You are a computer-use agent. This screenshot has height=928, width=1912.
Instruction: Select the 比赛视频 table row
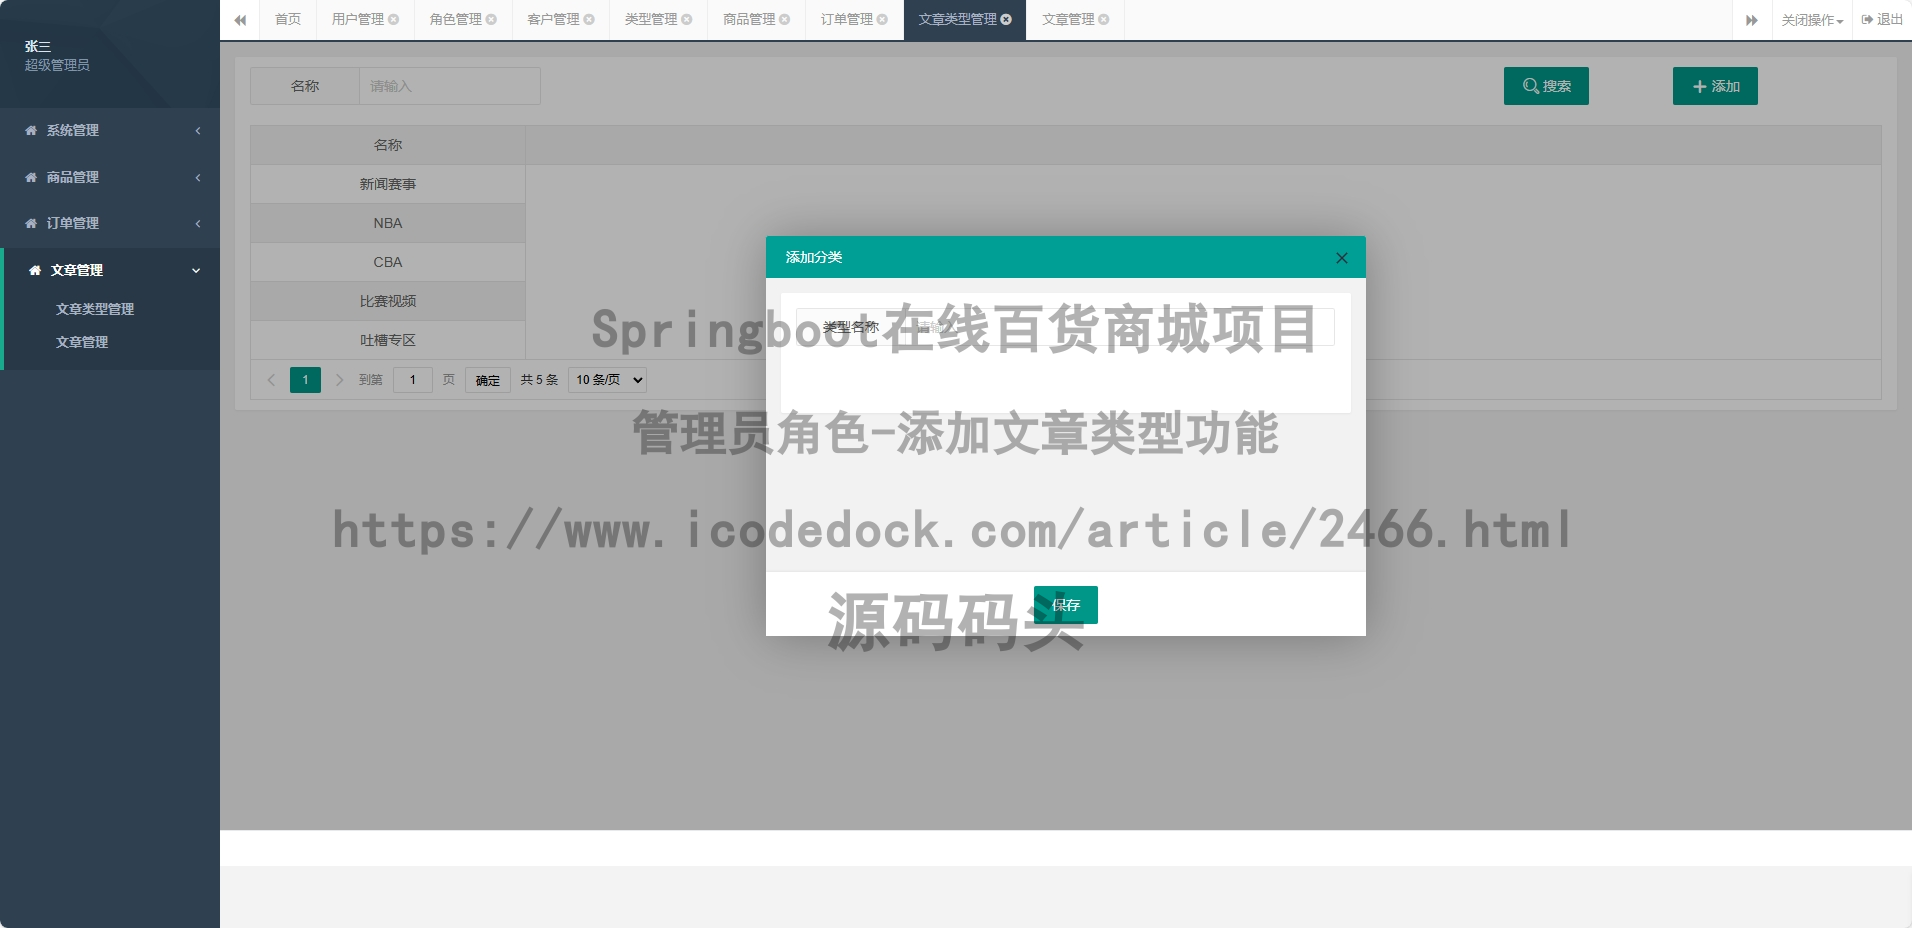388,301
